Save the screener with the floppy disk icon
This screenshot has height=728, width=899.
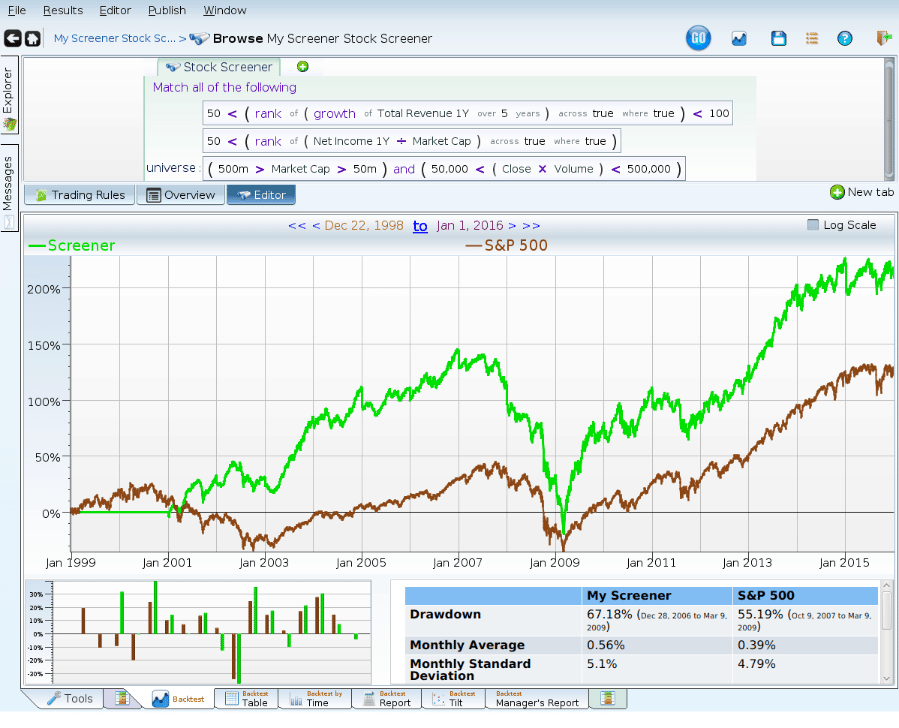[778, 38]
